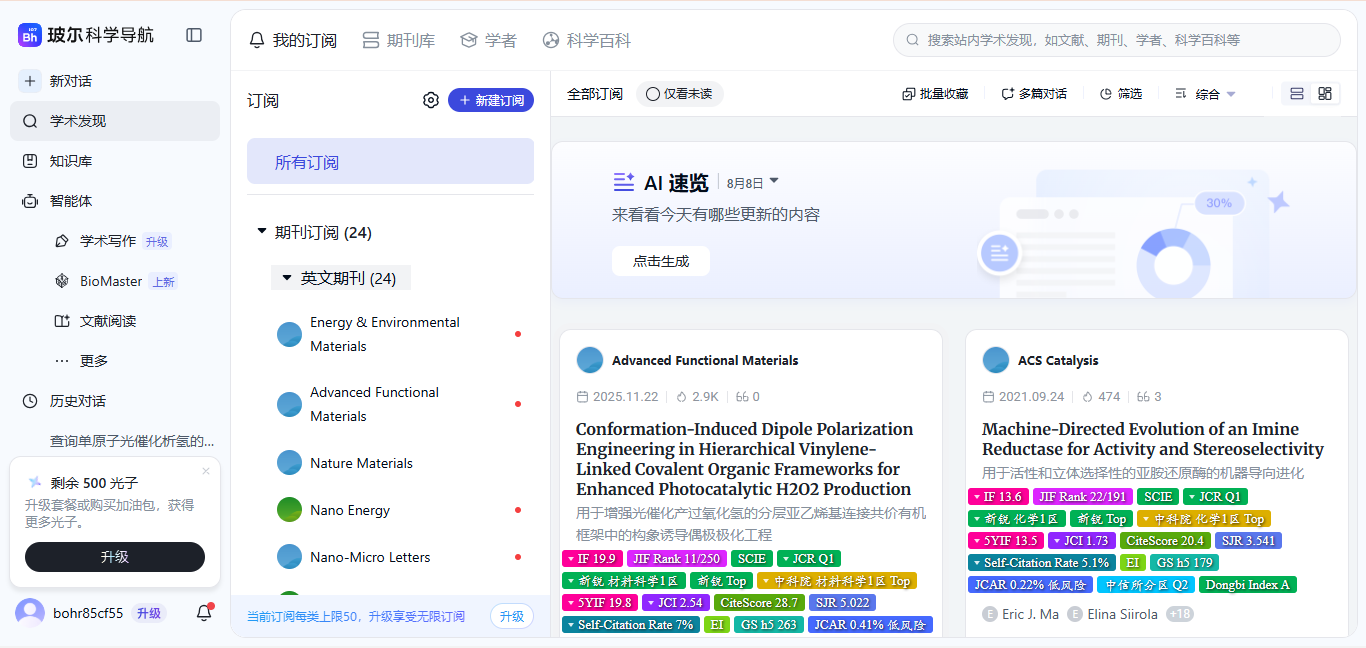Open the 综合 sort dropdown
This screenshot has width=1366, height=648.
(x=1206, y=94)
